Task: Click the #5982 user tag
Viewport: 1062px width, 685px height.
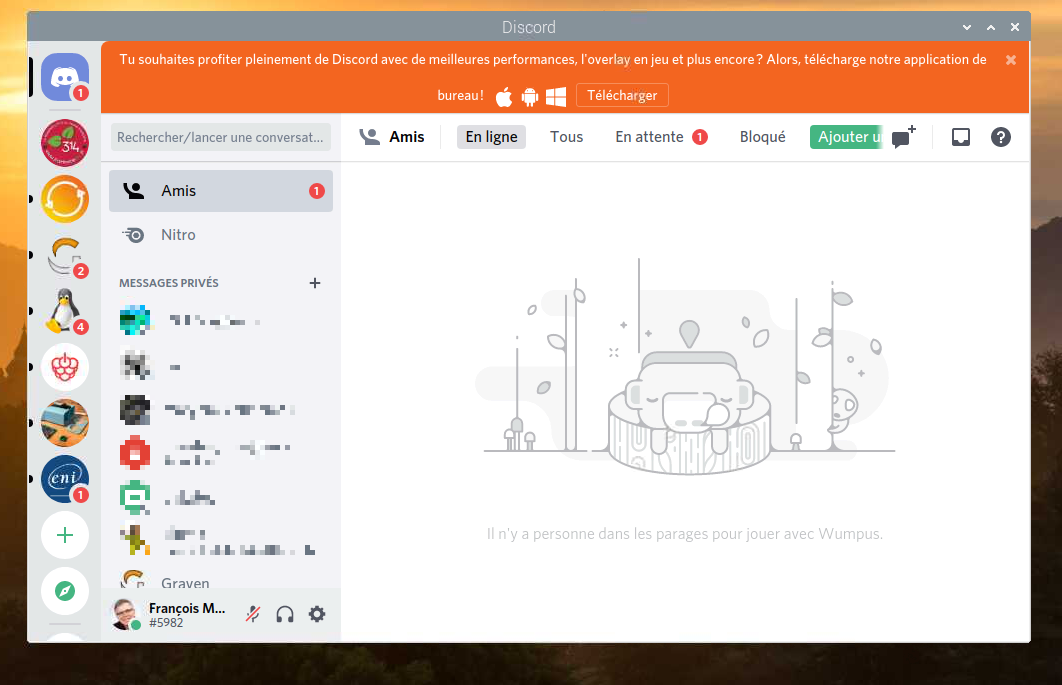Action: point(166,623)
